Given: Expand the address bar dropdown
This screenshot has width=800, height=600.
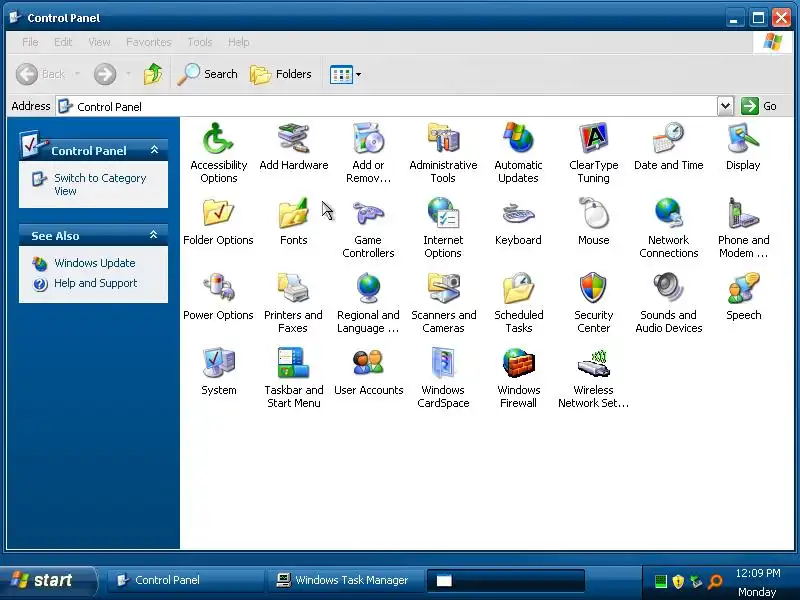Looking at the screenshot, I should [725, 106].
